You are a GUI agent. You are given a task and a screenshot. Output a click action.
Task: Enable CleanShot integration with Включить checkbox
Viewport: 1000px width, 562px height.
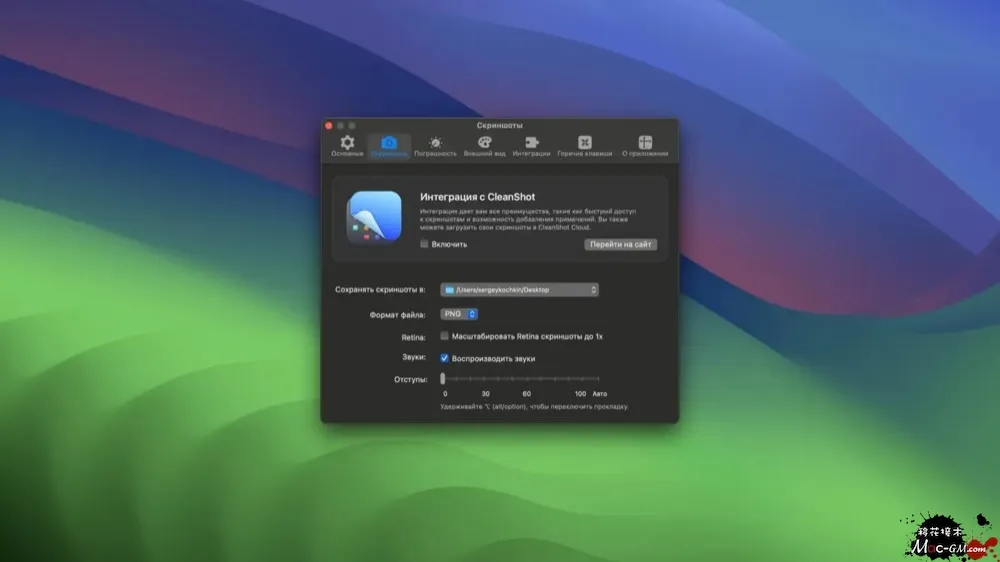424,244
